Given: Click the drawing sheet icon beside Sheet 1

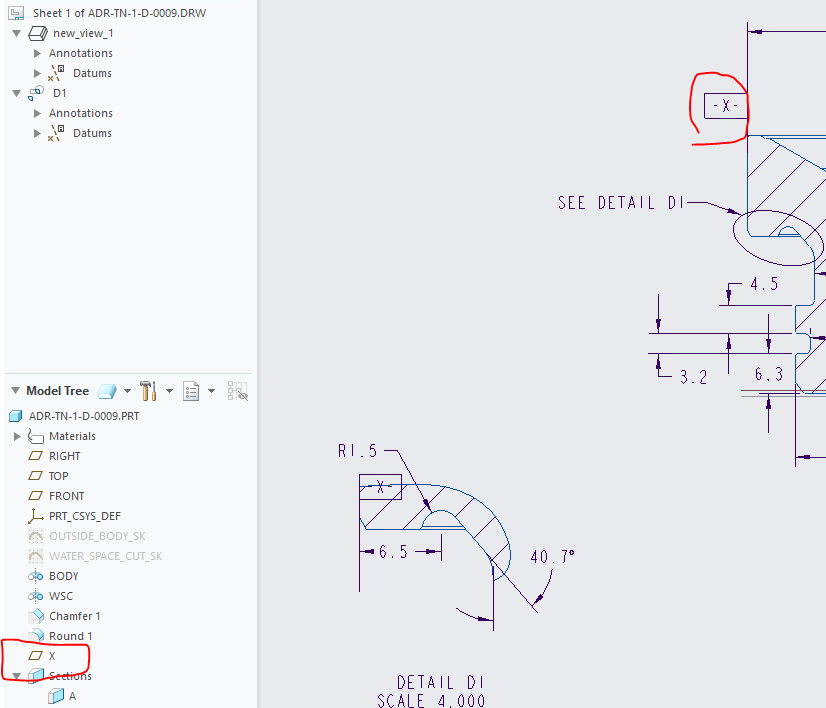Looking at the screenshot, I should click(16, 13).
